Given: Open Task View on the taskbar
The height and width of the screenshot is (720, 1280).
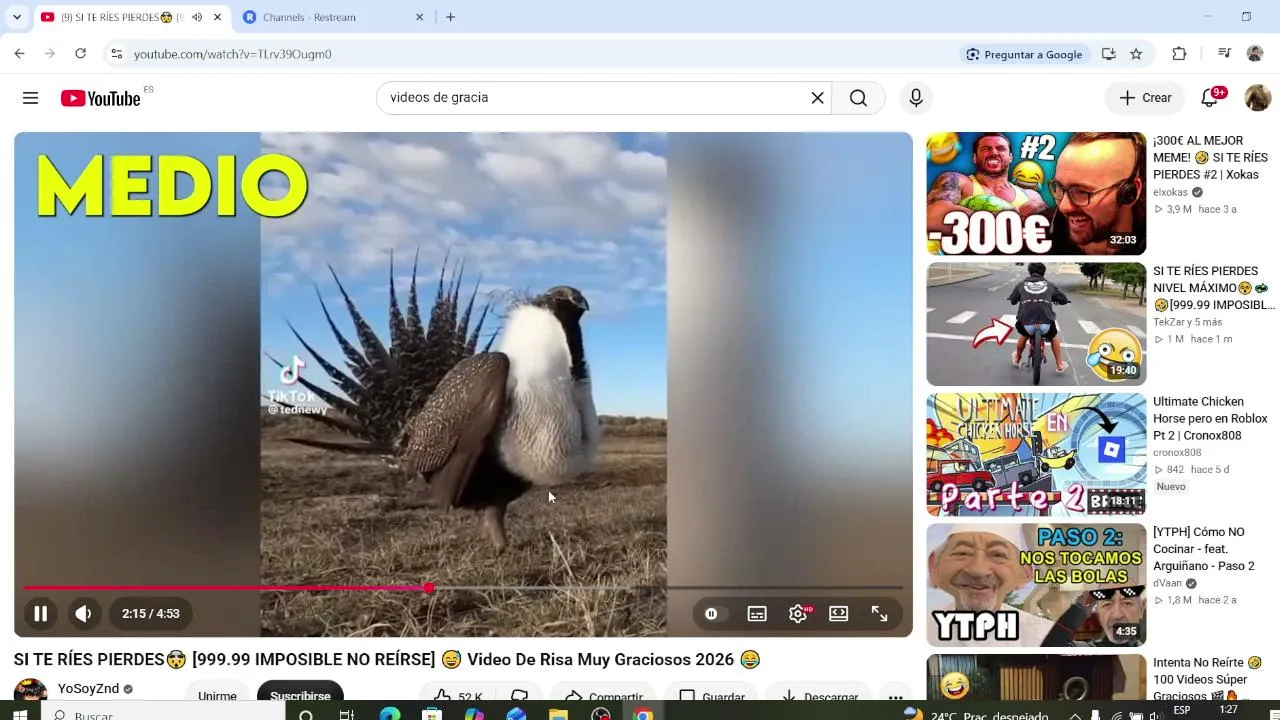Looking at the screenshot, I should tap(347, 714).
